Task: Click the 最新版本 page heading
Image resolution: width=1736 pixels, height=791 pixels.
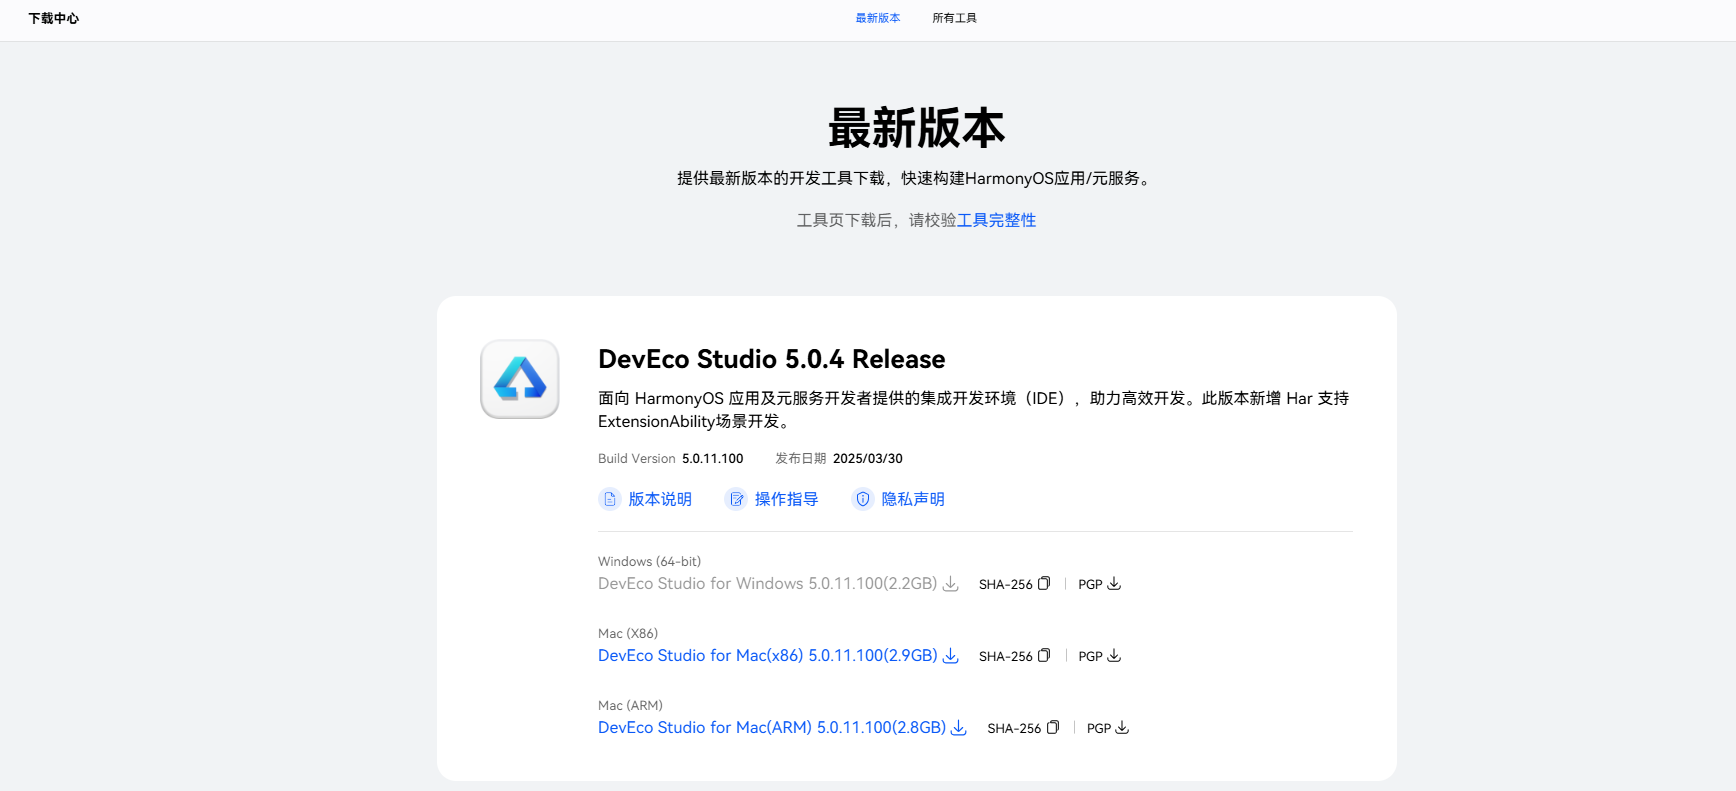Action: [917, 129]
